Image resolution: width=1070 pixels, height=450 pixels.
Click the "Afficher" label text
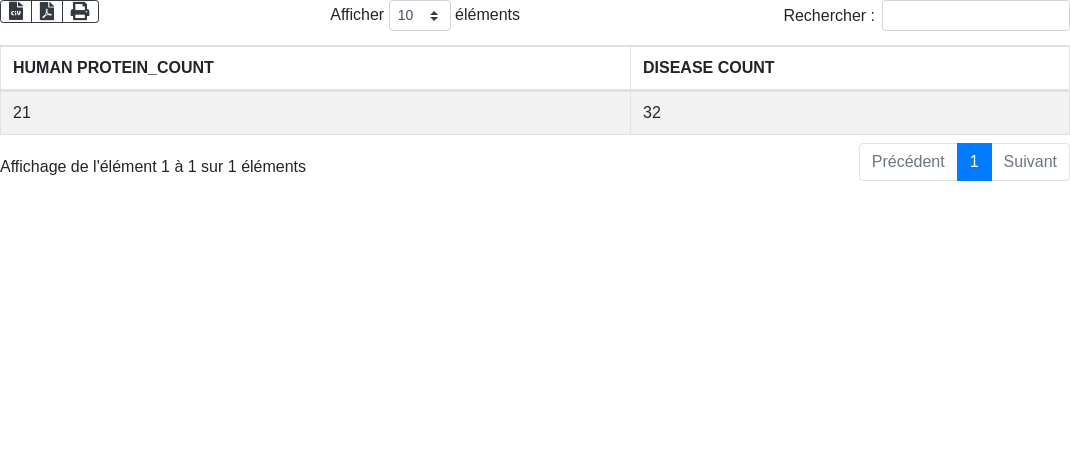357,14
